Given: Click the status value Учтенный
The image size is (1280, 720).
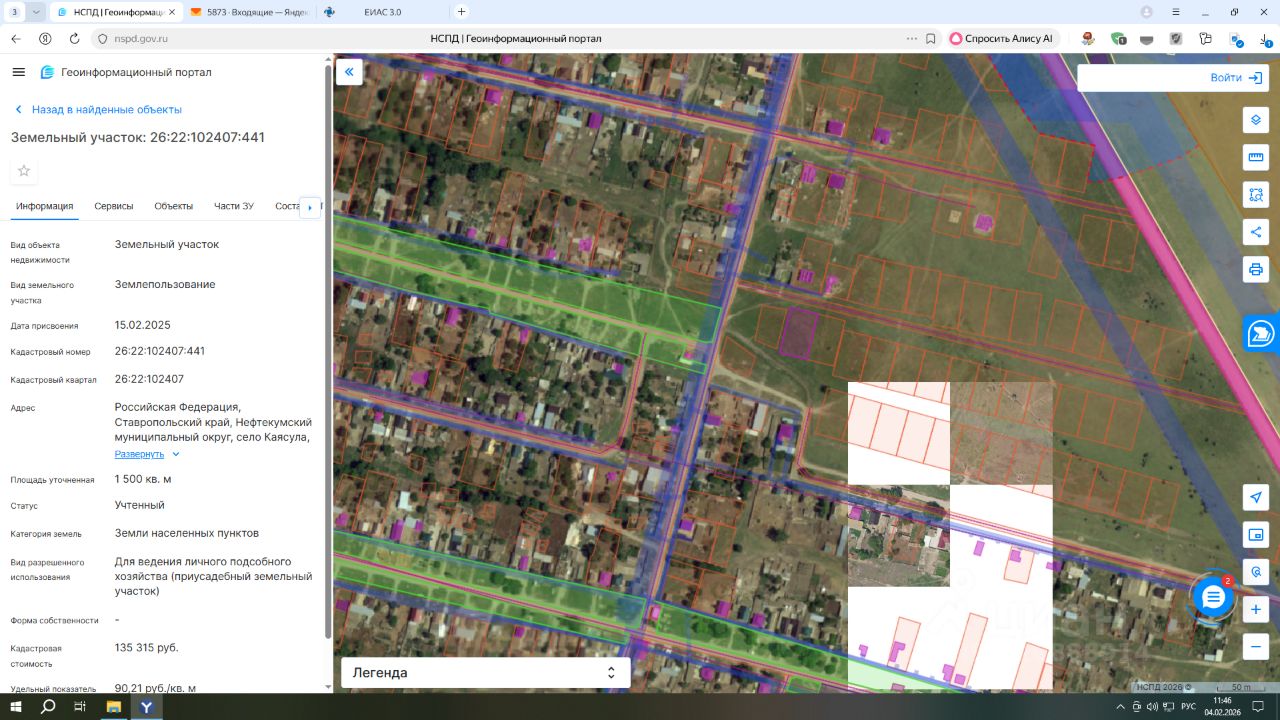Looking at the screenshot, I should coord(140,505).
